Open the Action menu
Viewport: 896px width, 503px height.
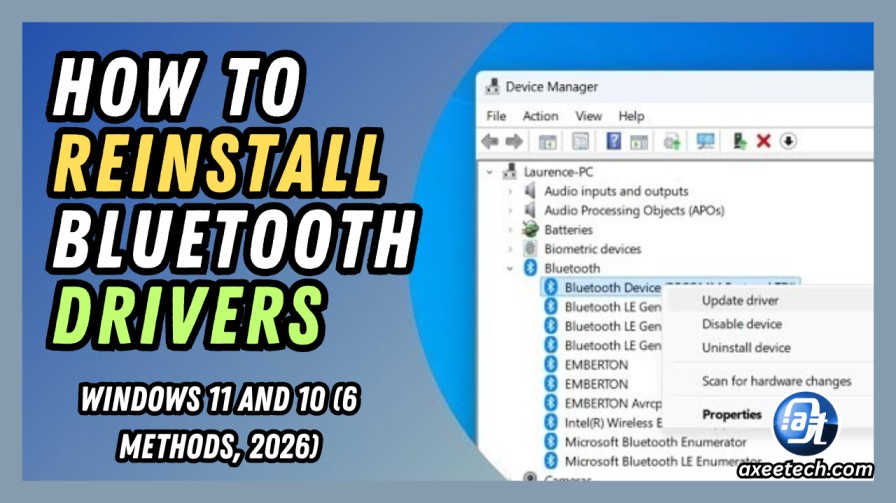point(541,116)
